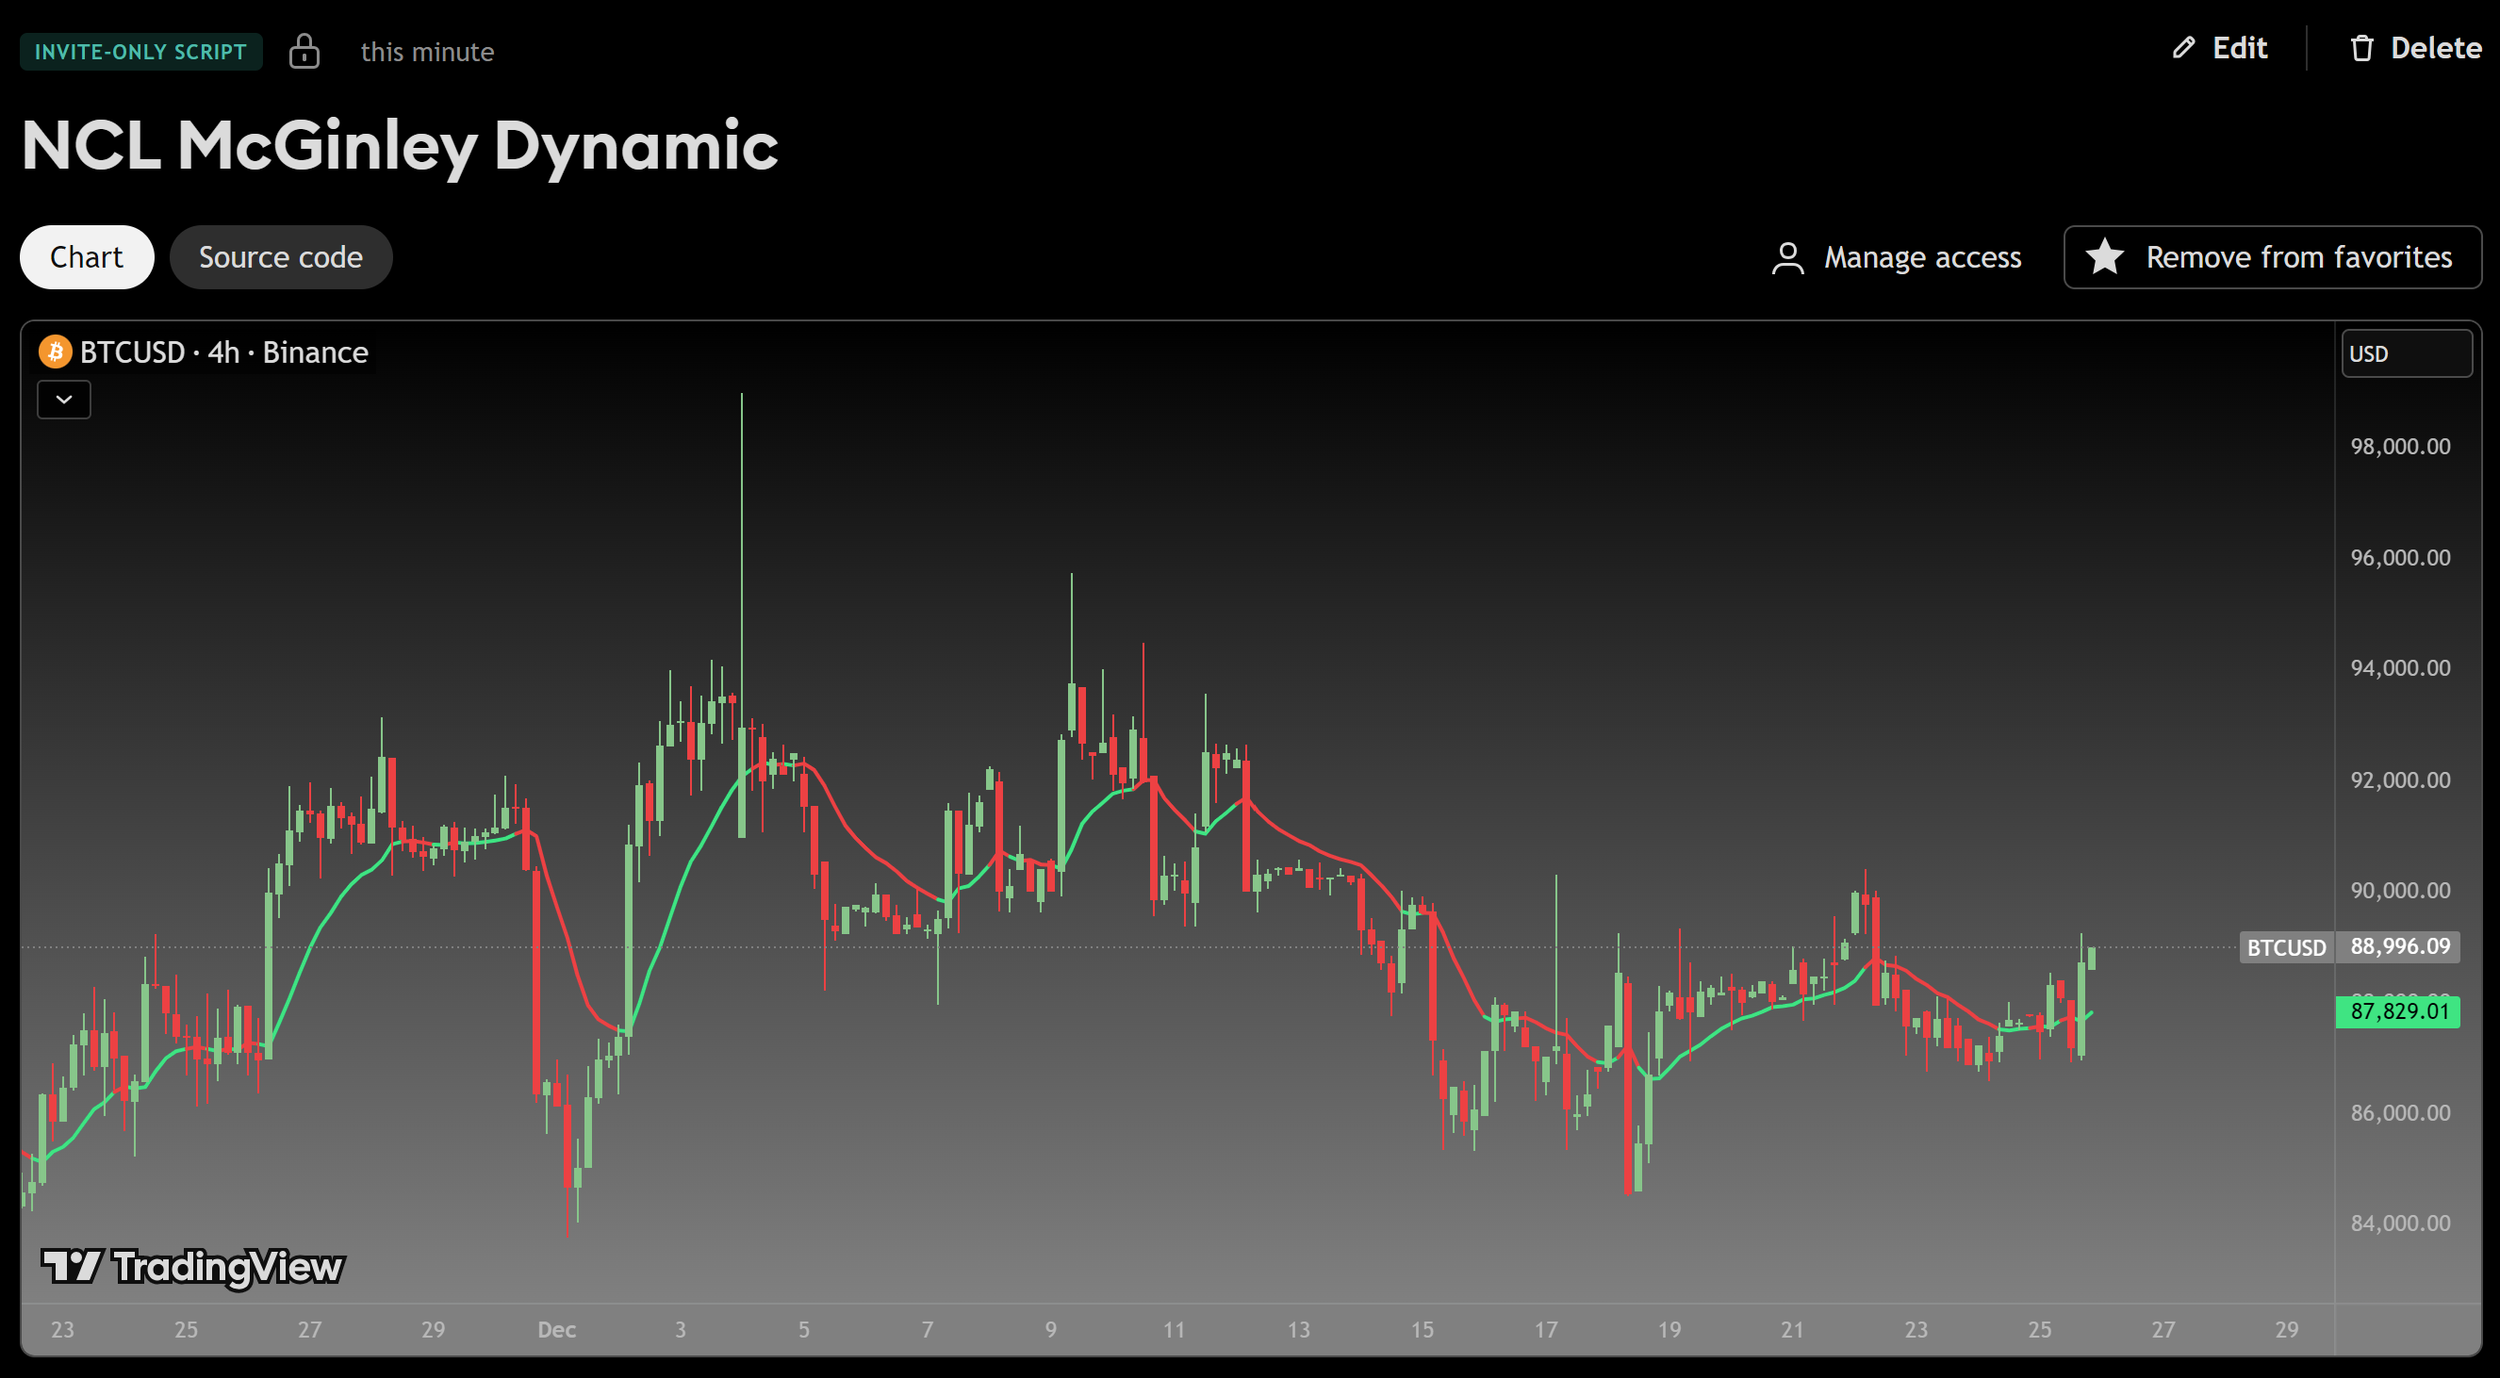Click the Invite-Only Script badge
Screen dimensions: 2500x1378
coord(141,52)
